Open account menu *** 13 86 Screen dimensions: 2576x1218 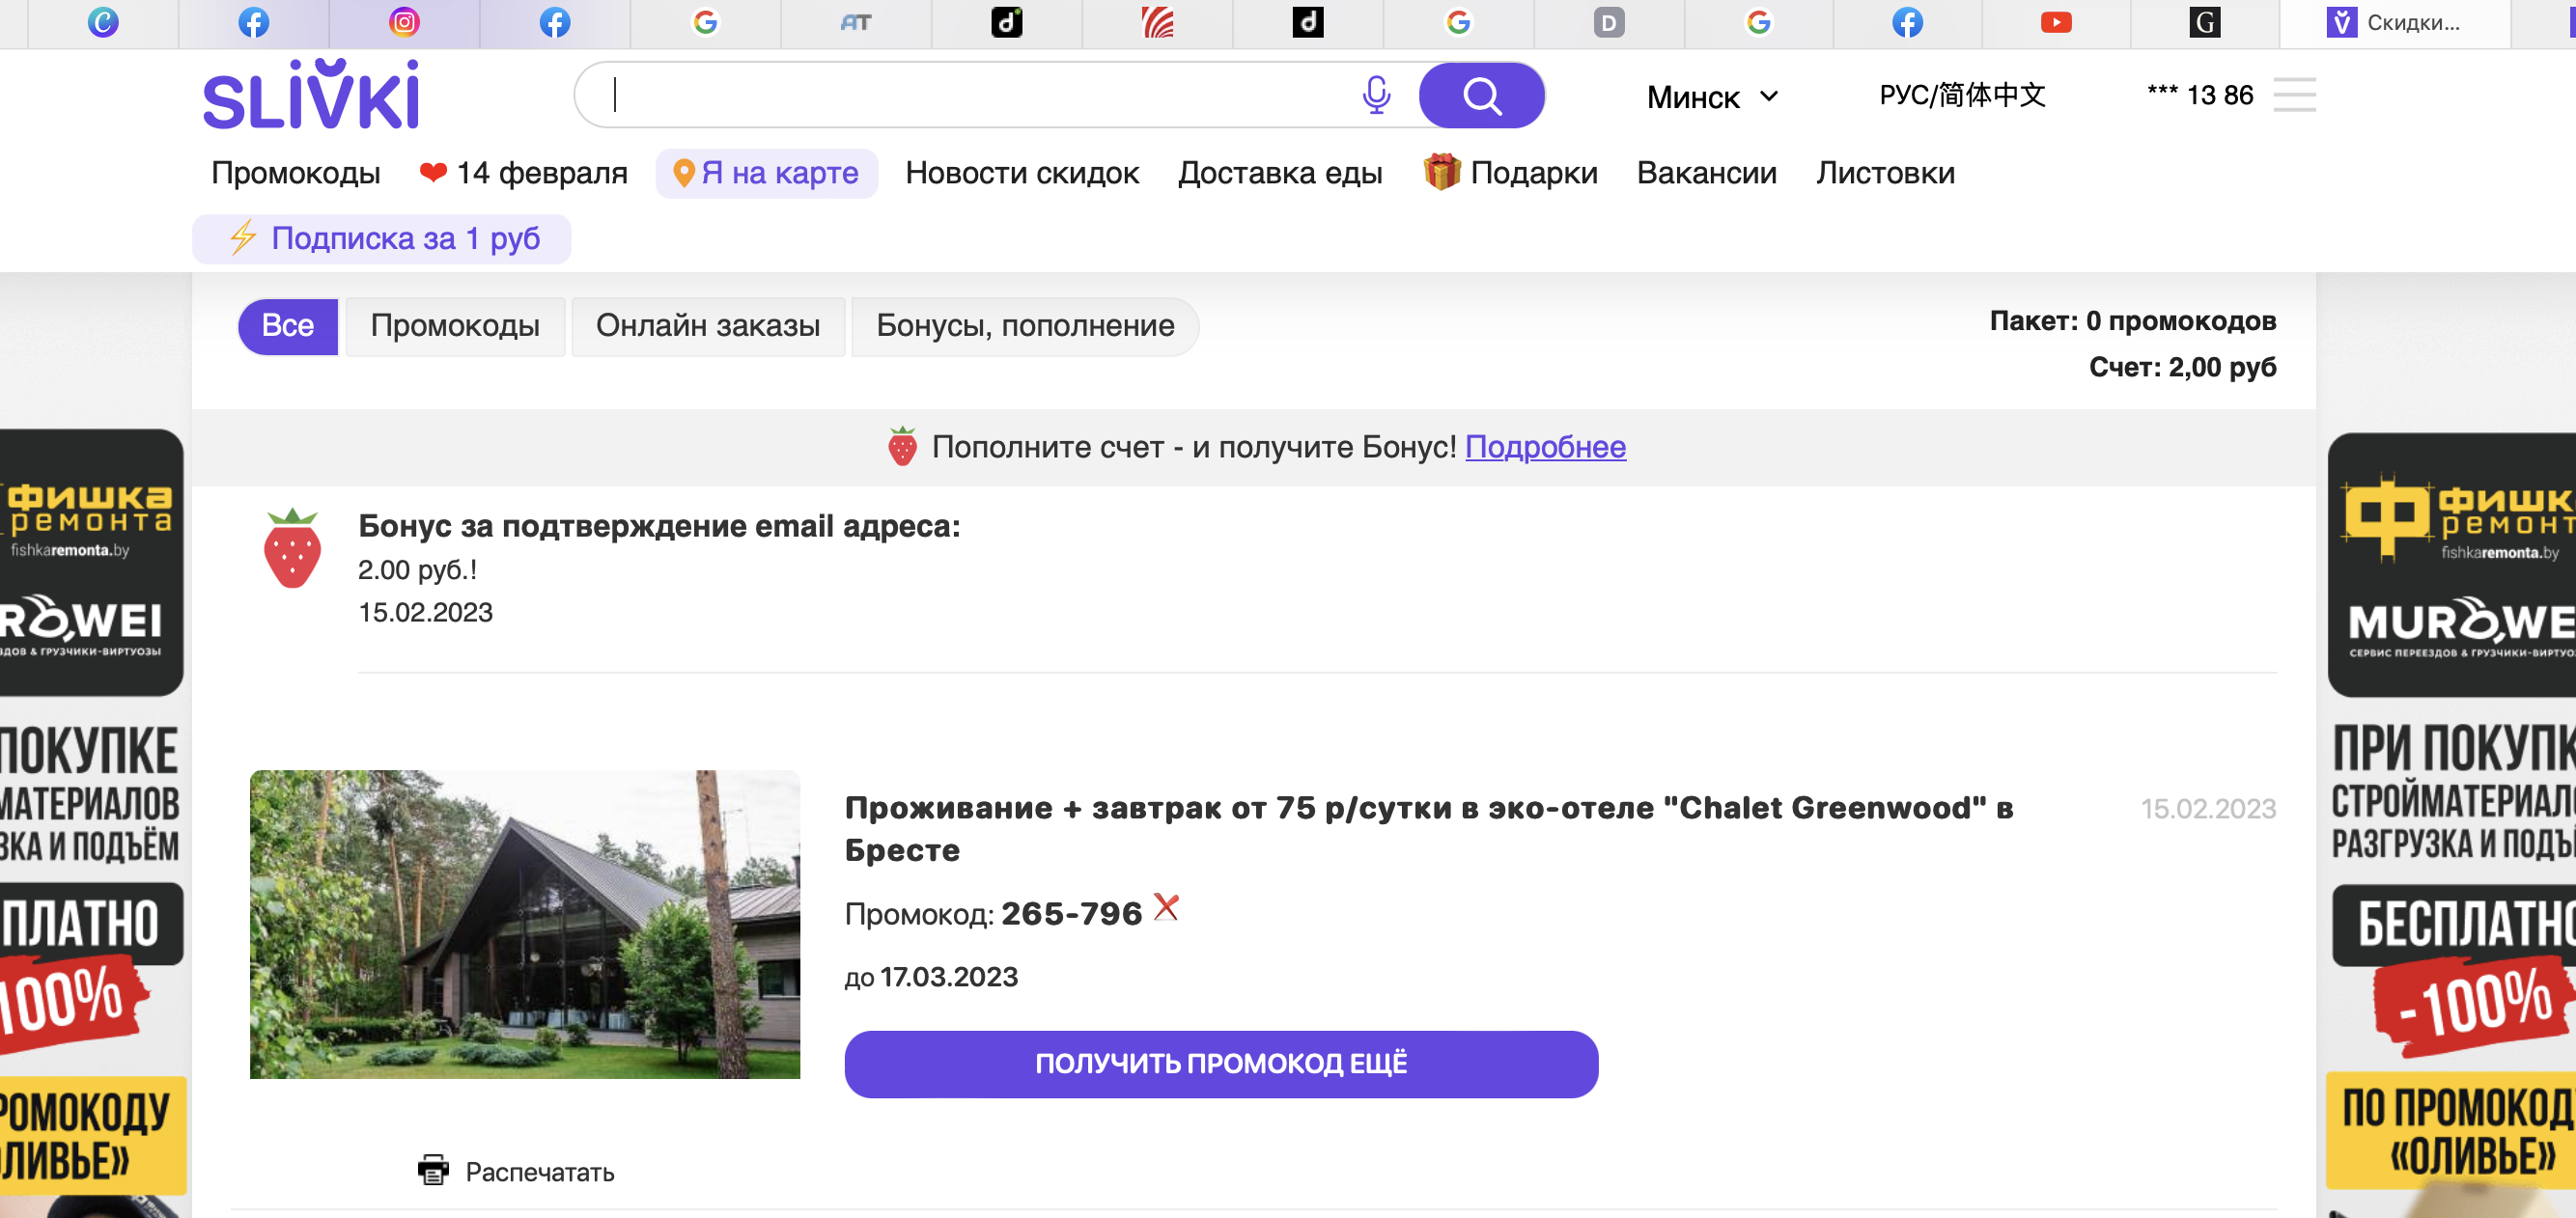(x=2200, y=95)
